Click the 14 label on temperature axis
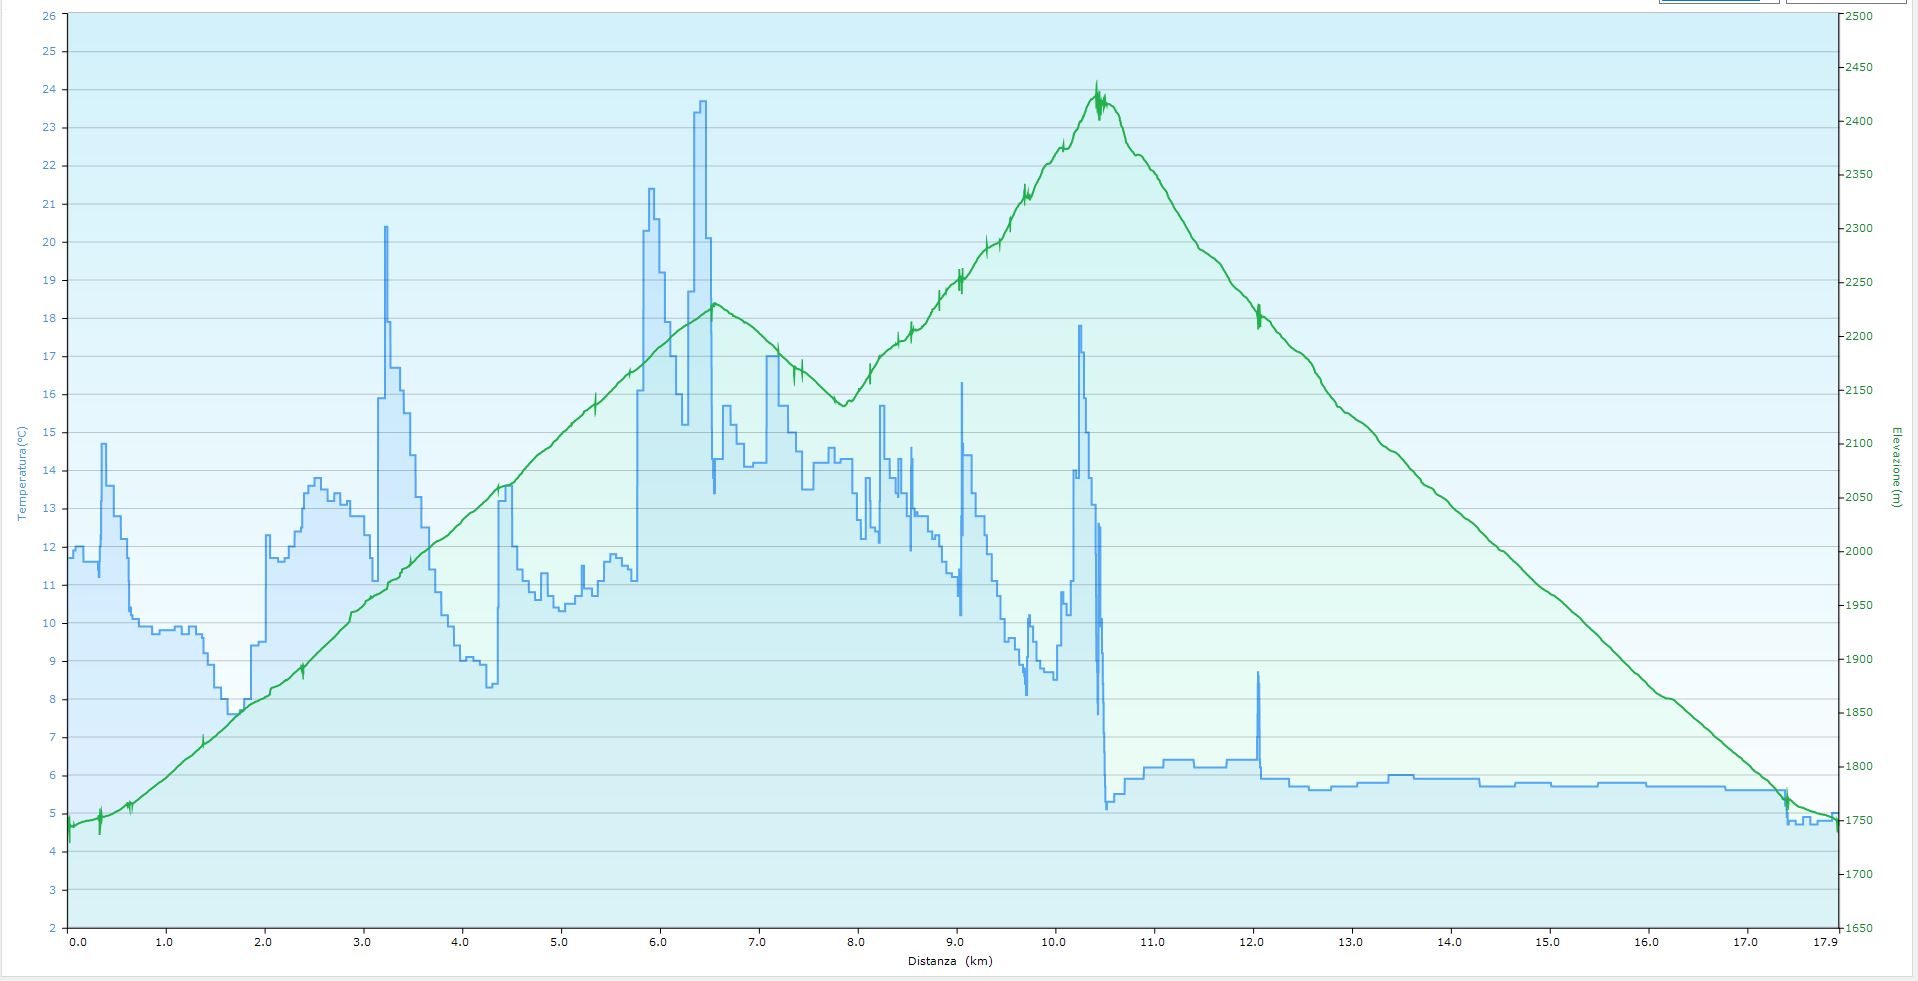 click(x=49, y=470)
